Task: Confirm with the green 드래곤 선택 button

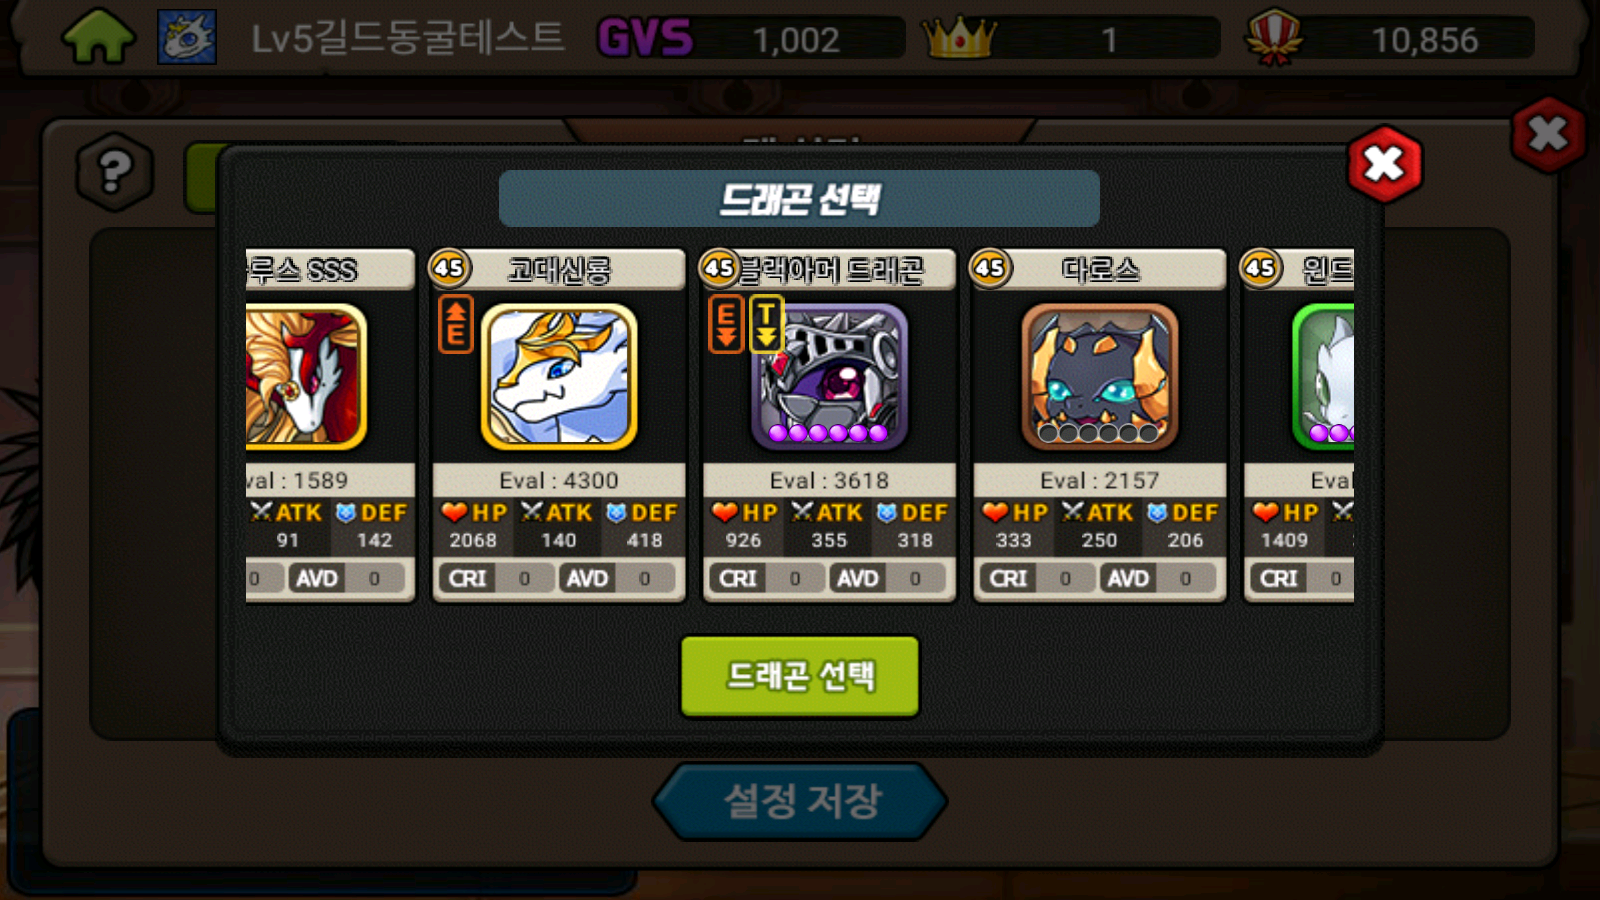Action: click(x=800, y=676)
